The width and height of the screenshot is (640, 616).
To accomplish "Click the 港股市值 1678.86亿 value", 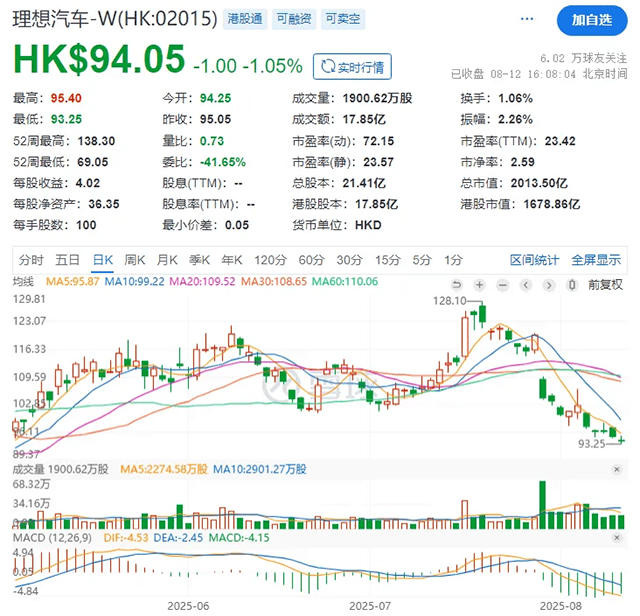I will pos(551,204).
